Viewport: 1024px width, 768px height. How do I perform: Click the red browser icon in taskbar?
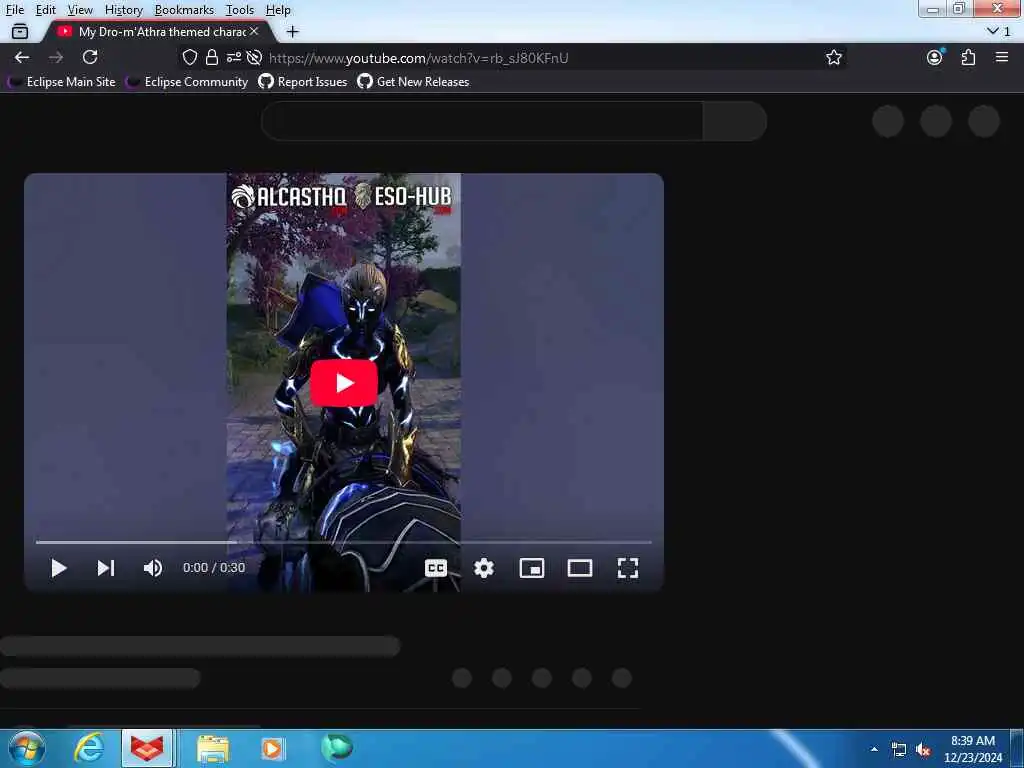[x=146, y=748]
